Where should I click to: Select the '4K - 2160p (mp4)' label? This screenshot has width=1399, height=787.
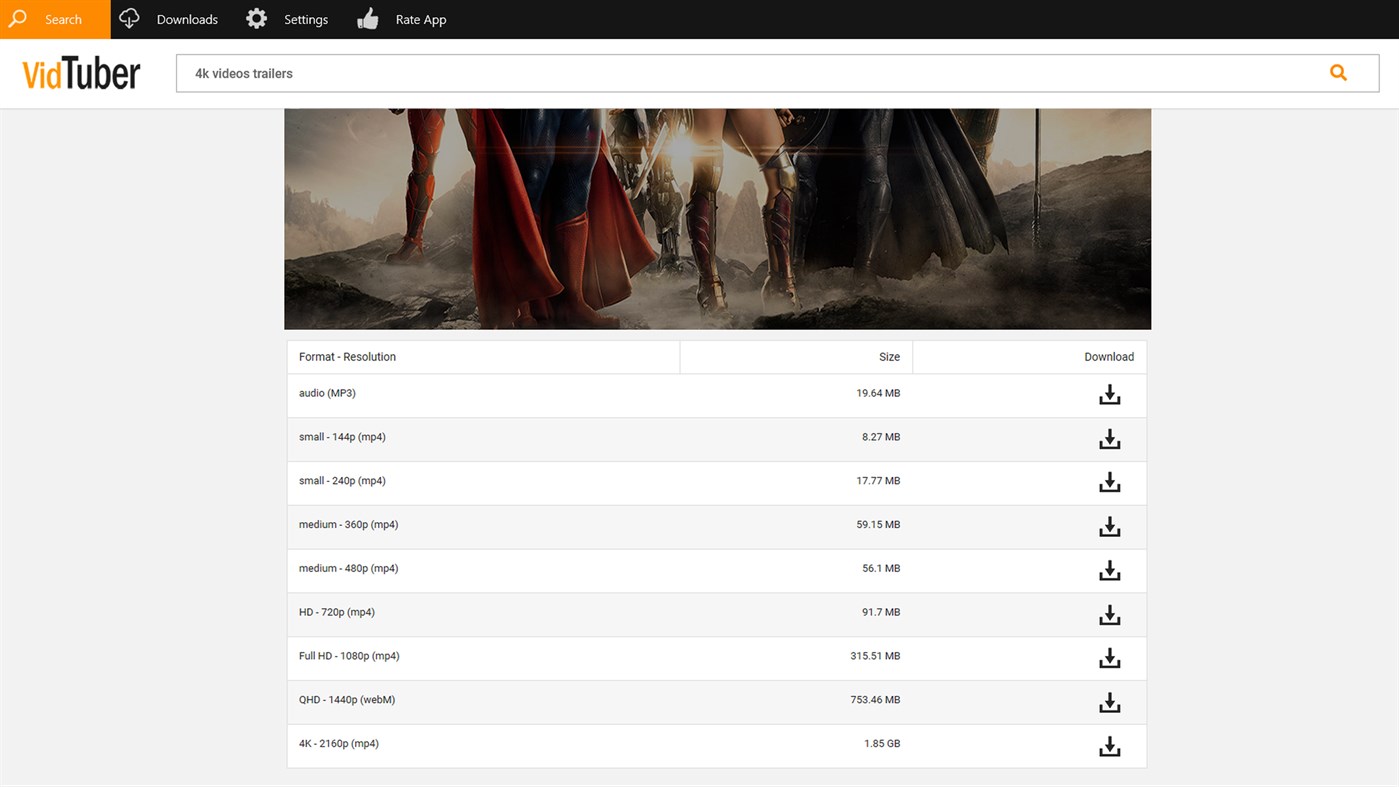click(x=339, y=744)
